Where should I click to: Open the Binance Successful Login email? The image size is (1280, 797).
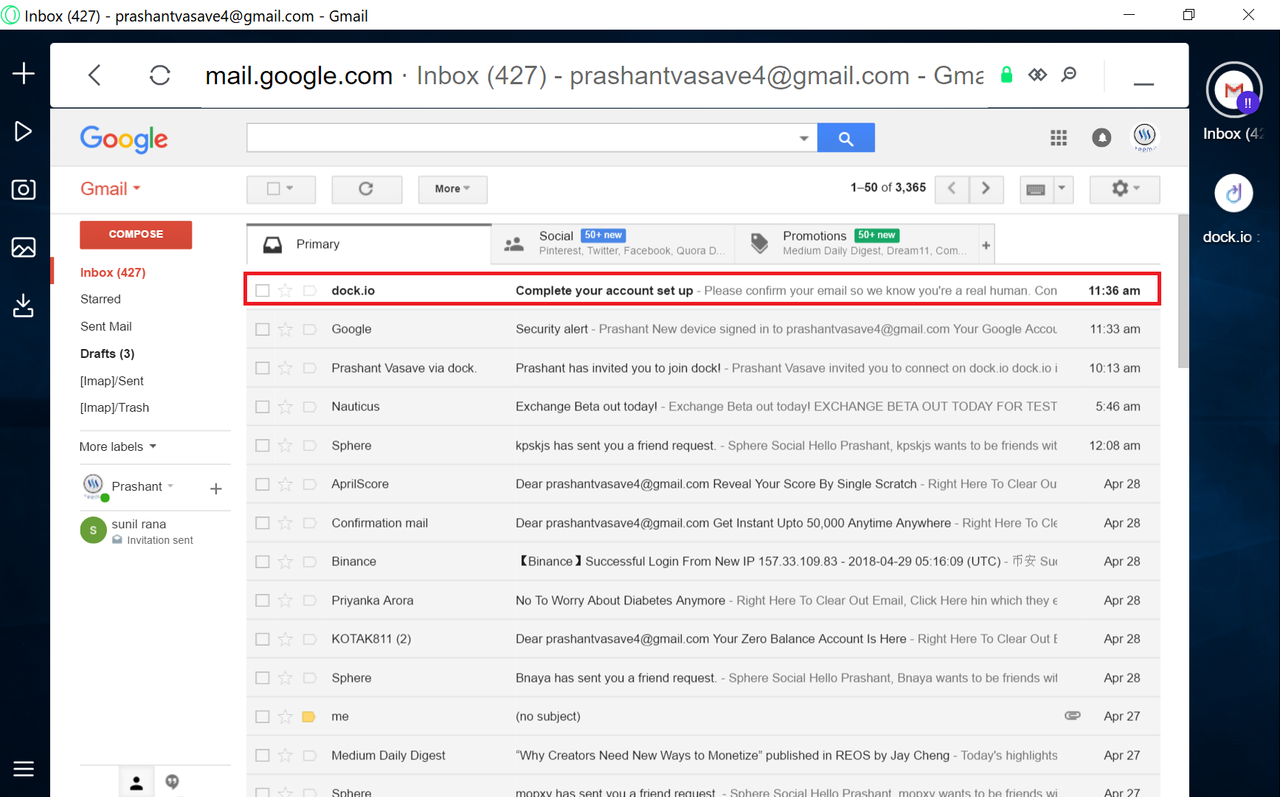[x=703, y=561]
